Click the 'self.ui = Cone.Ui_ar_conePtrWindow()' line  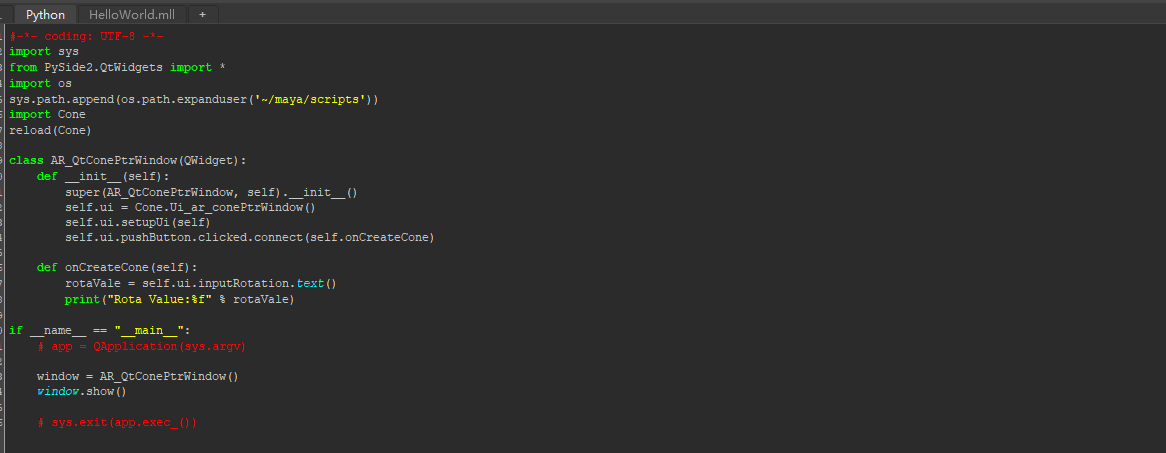[190, 208]
